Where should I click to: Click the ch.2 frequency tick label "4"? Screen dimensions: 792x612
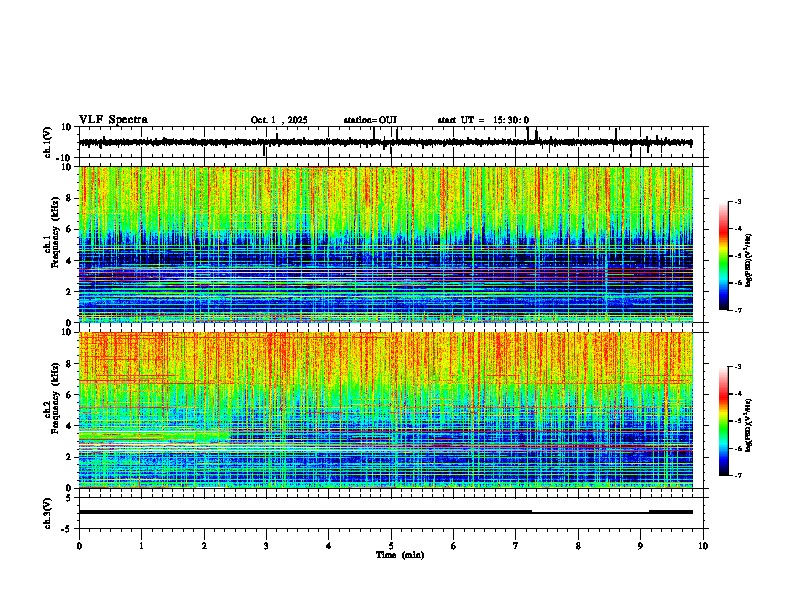pos(69,426)
